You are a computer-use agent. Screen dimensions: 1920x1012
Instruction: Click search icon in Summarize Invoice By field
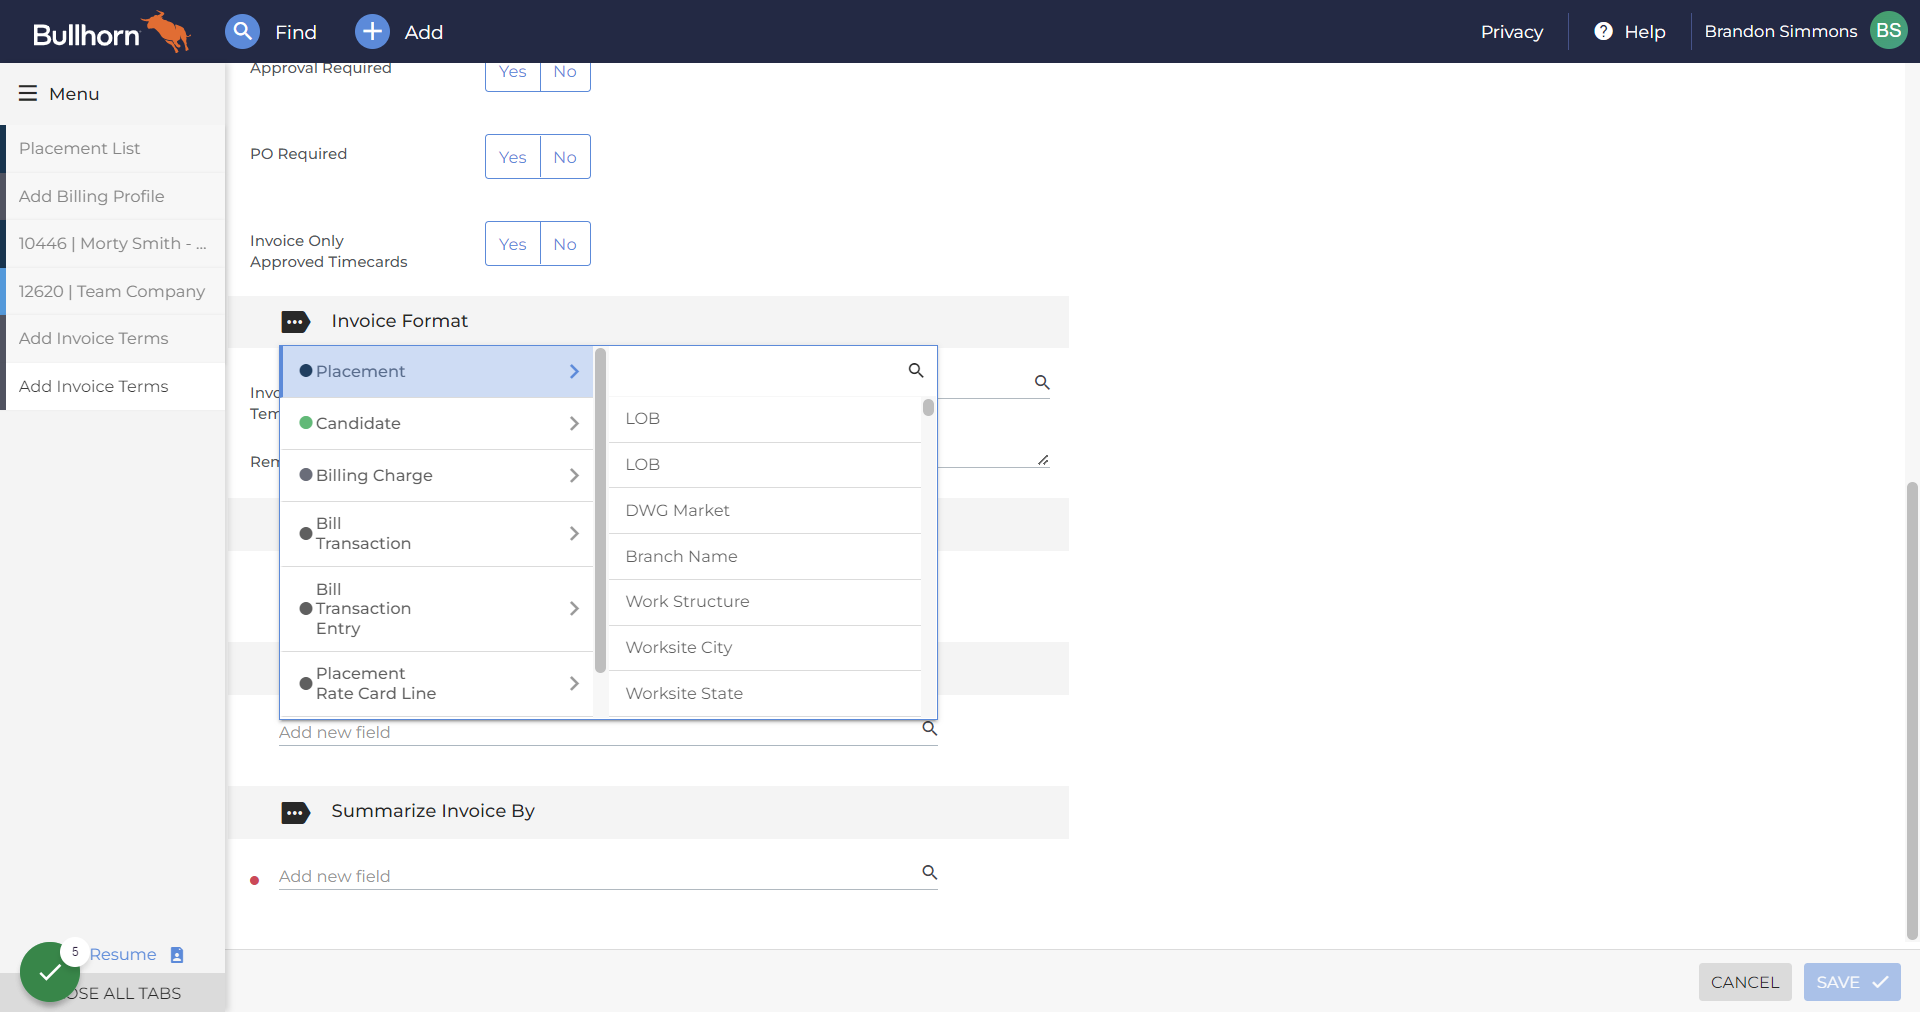pos(929,872)
